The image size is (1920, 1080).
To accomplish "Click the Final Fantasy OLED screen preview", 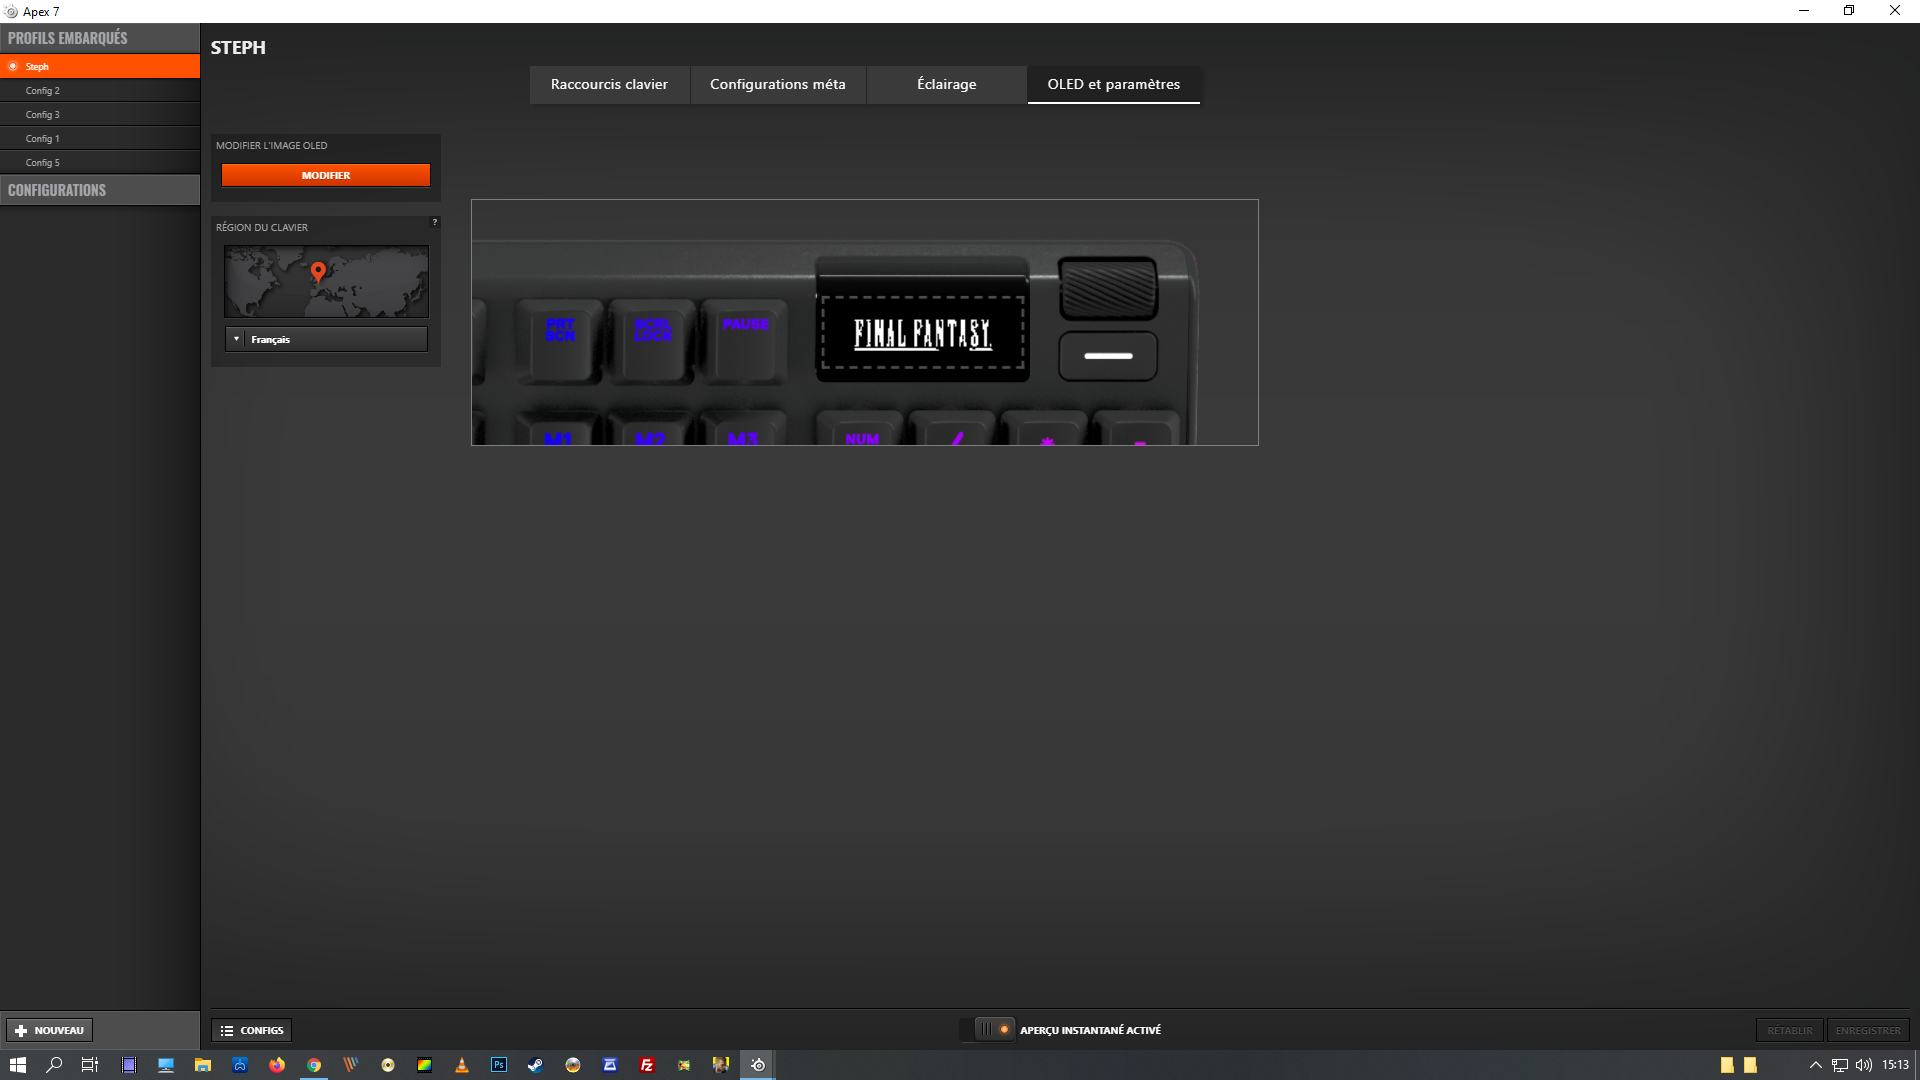I will tap(922, 333).
